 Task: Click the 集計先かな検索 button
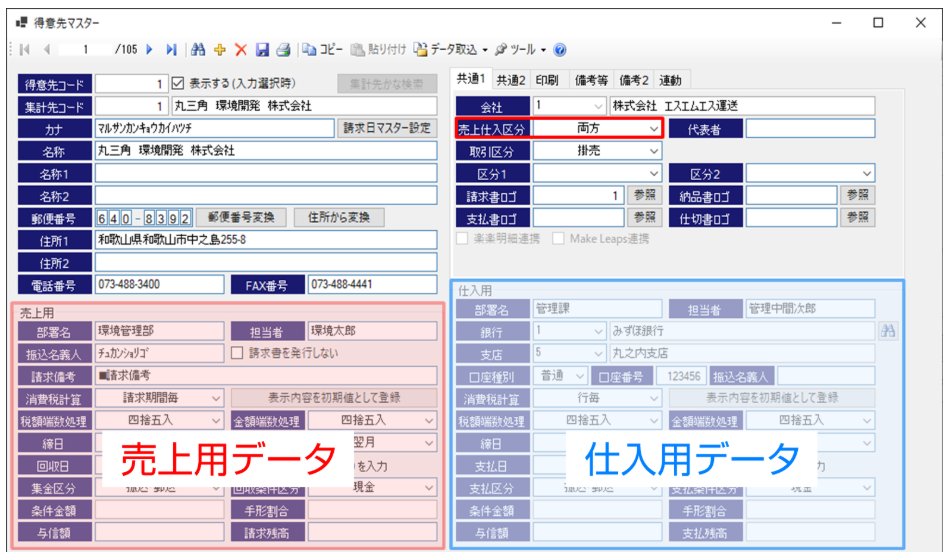(387, 84)
